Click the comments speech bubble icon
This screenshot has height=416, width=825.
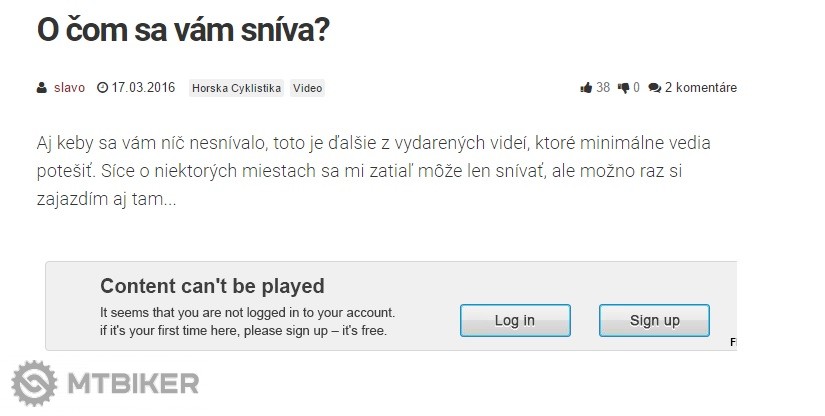(x=654, y=88)
